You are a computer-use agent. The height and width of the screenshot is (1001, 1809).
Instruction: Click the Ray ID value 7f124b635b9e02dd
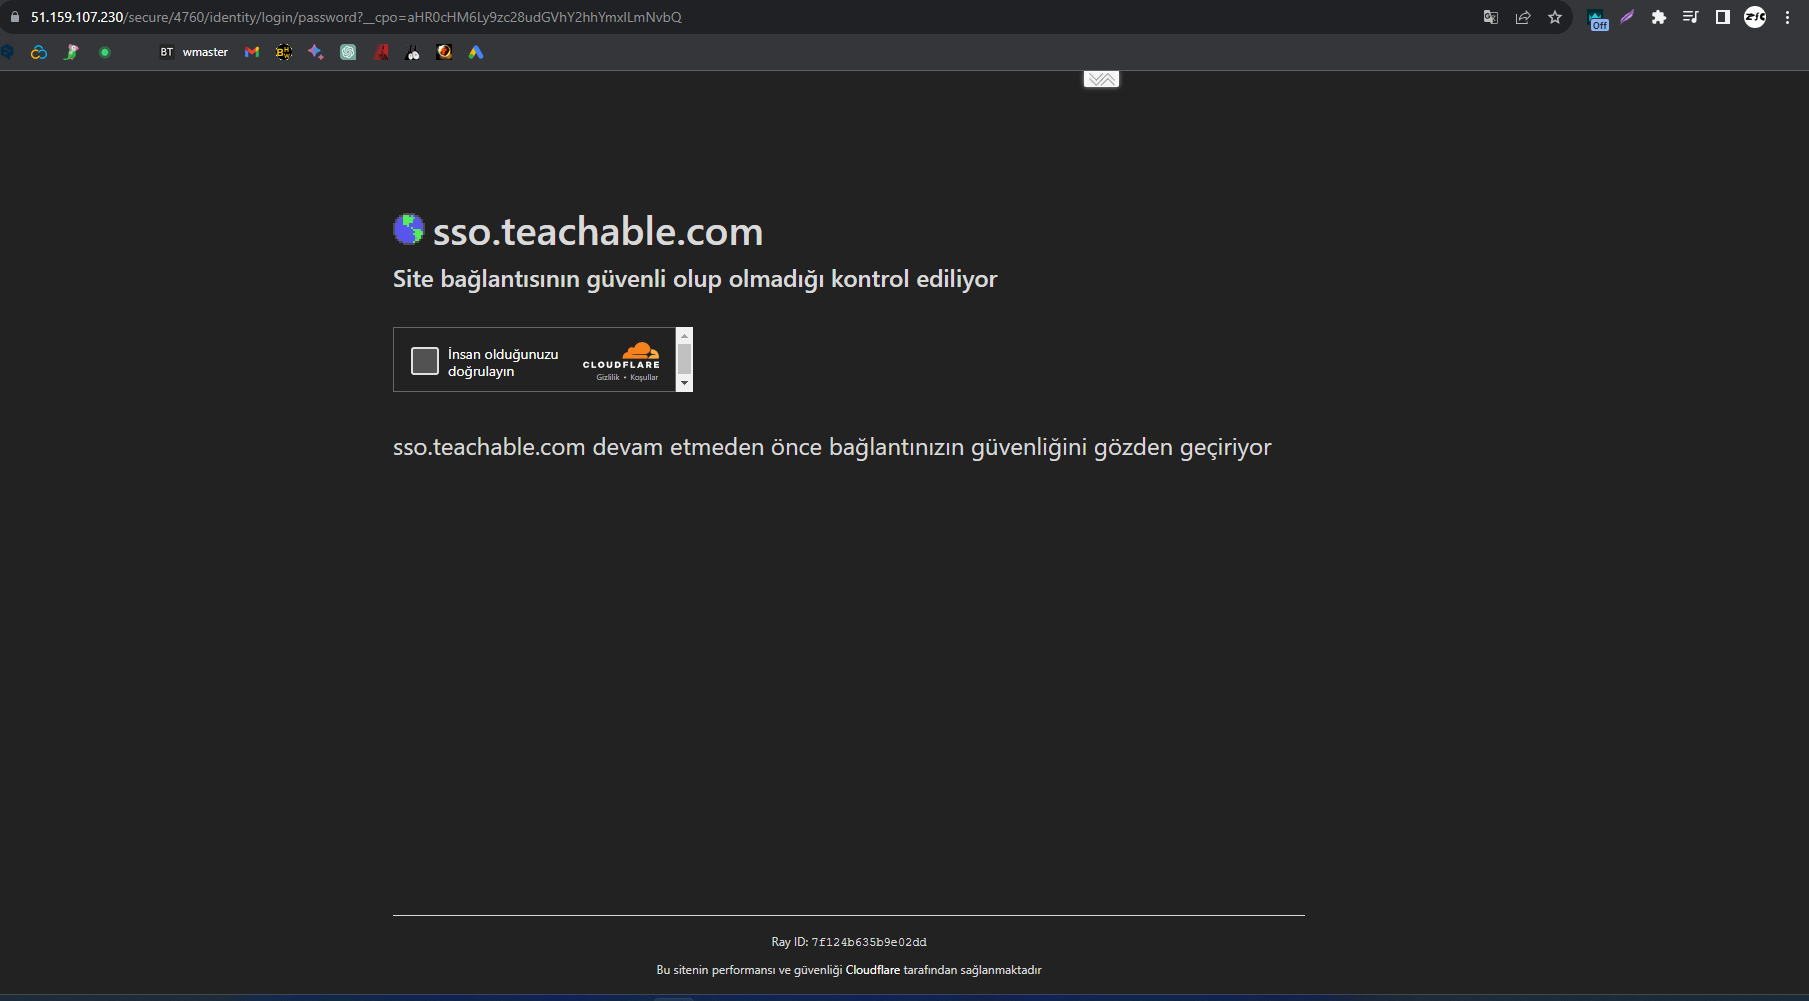(x=869, y=942)
